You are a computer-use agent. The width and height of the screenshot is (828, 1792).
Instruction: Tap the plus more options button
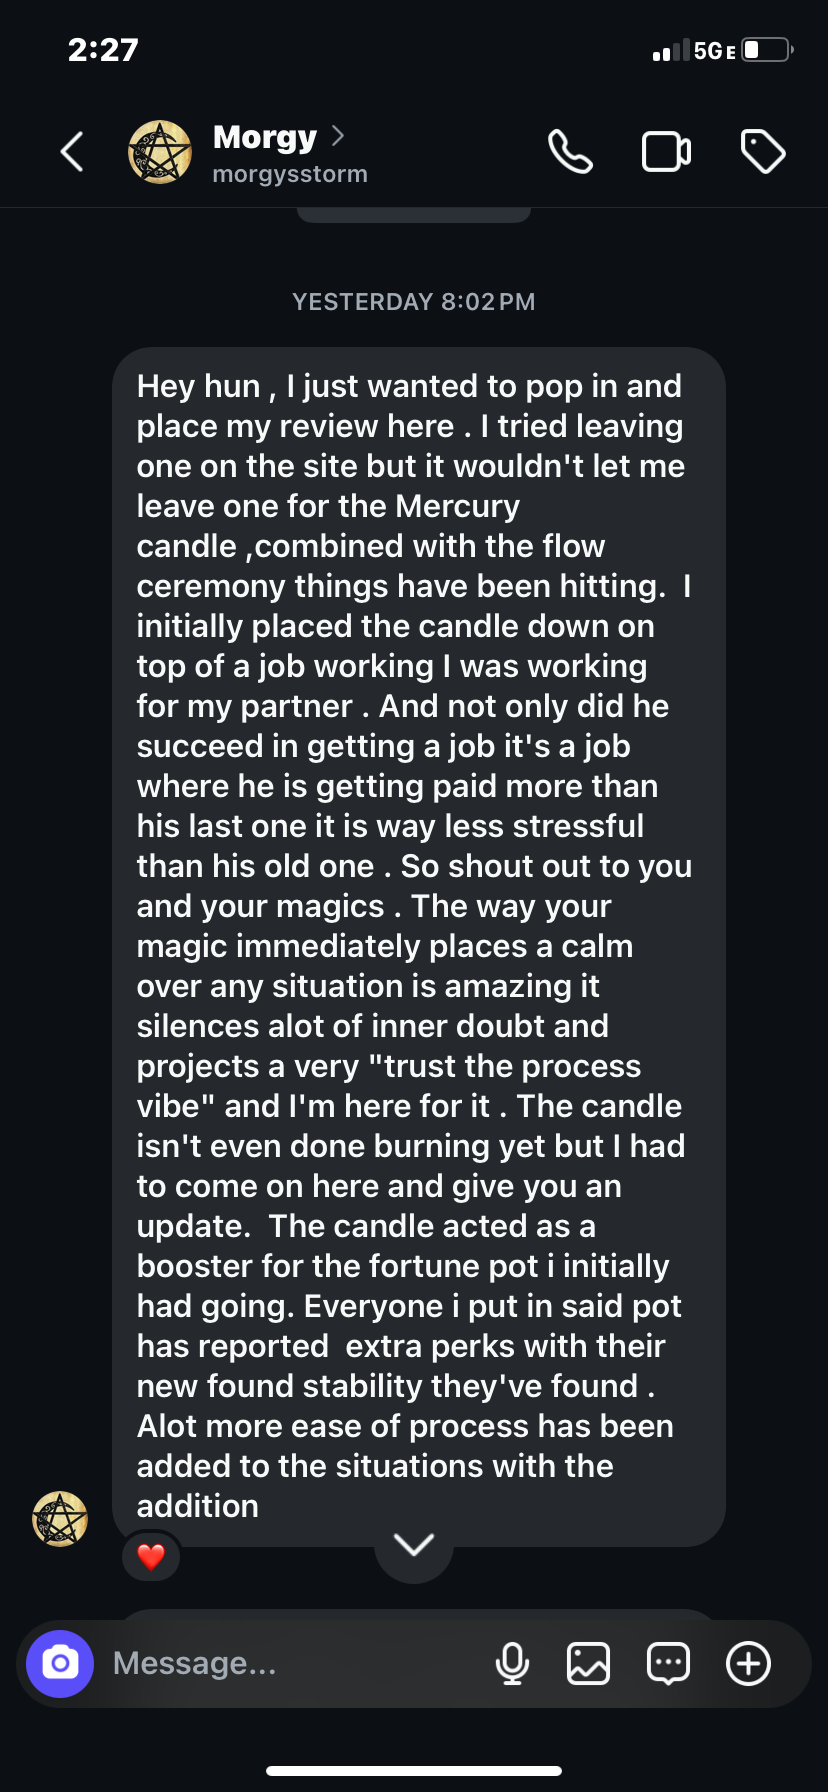pyautogui.click(x=748, y=1664)
